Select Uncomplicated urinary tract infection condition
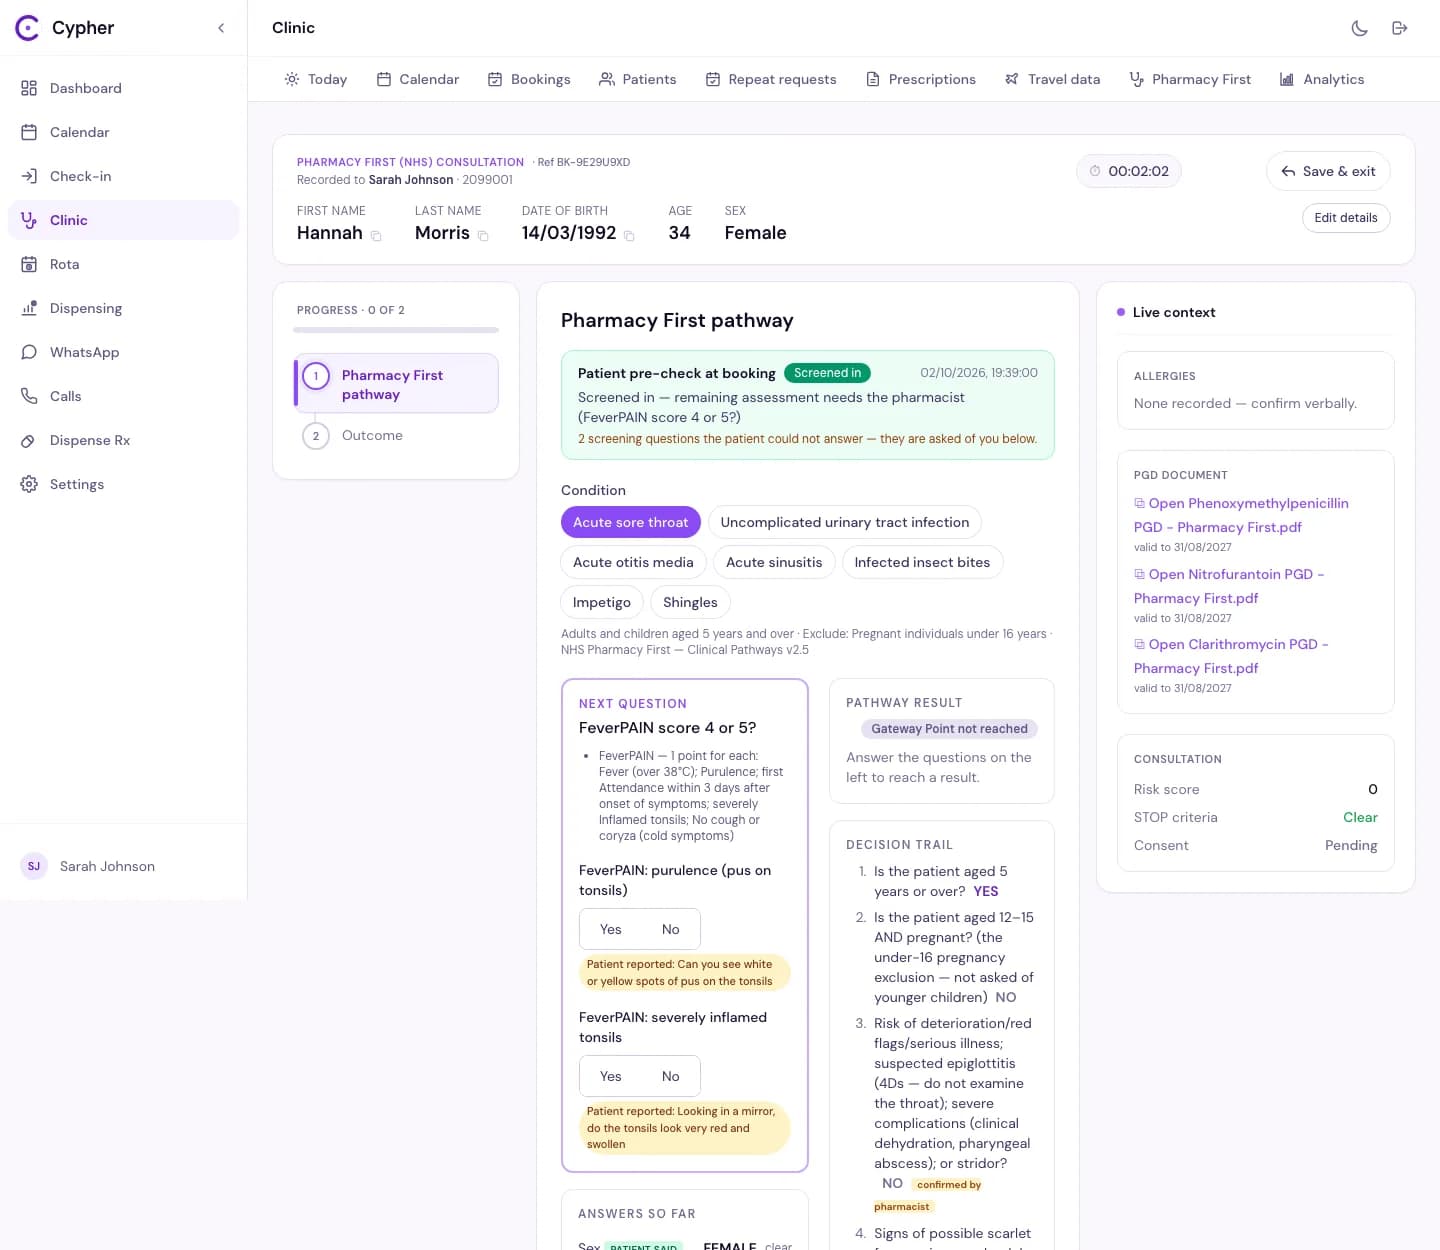1440x1250 pixels. [845, 522]
